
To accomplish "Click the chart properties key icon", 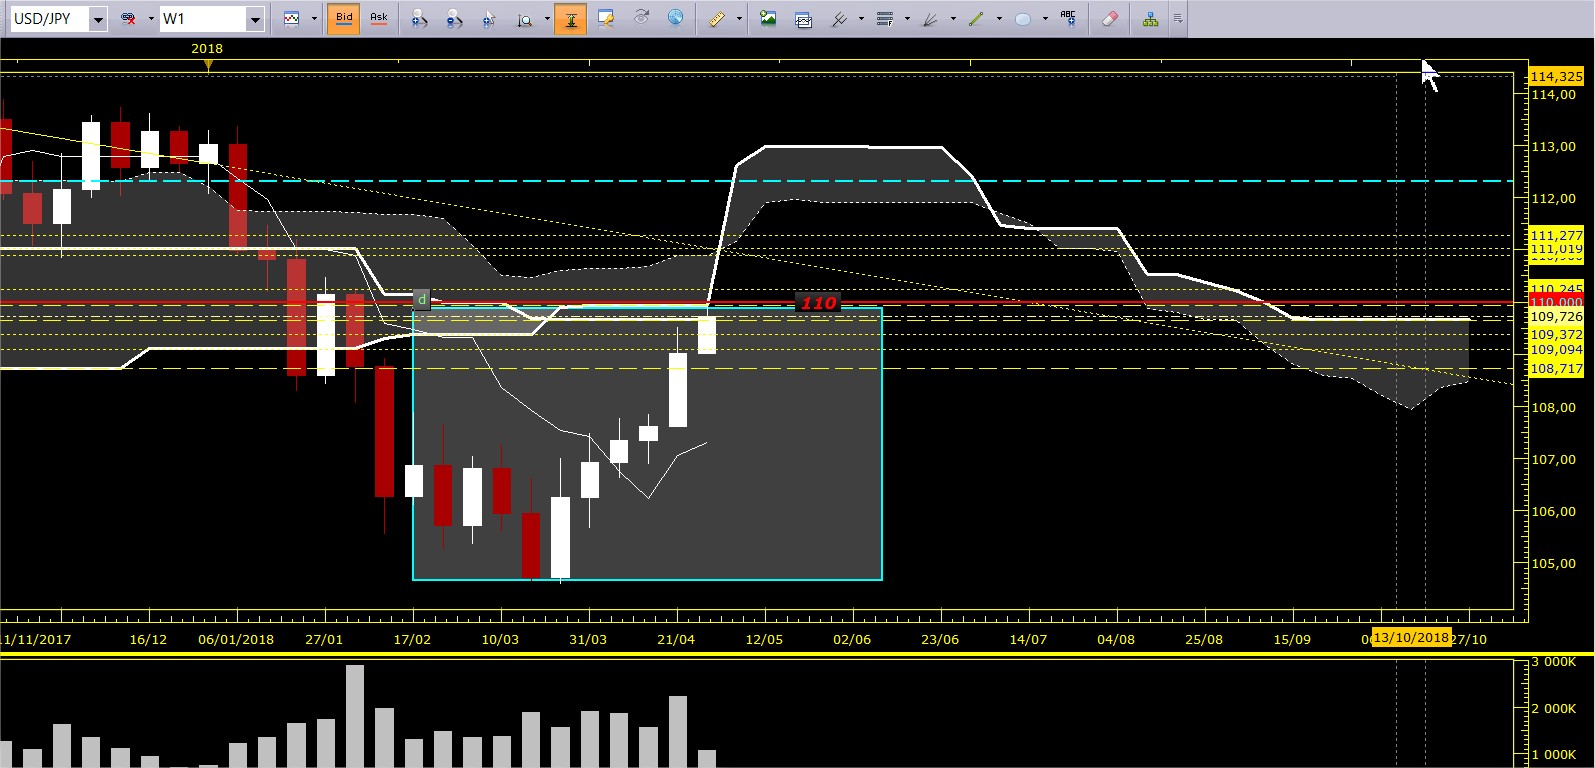I will (606, 19).
